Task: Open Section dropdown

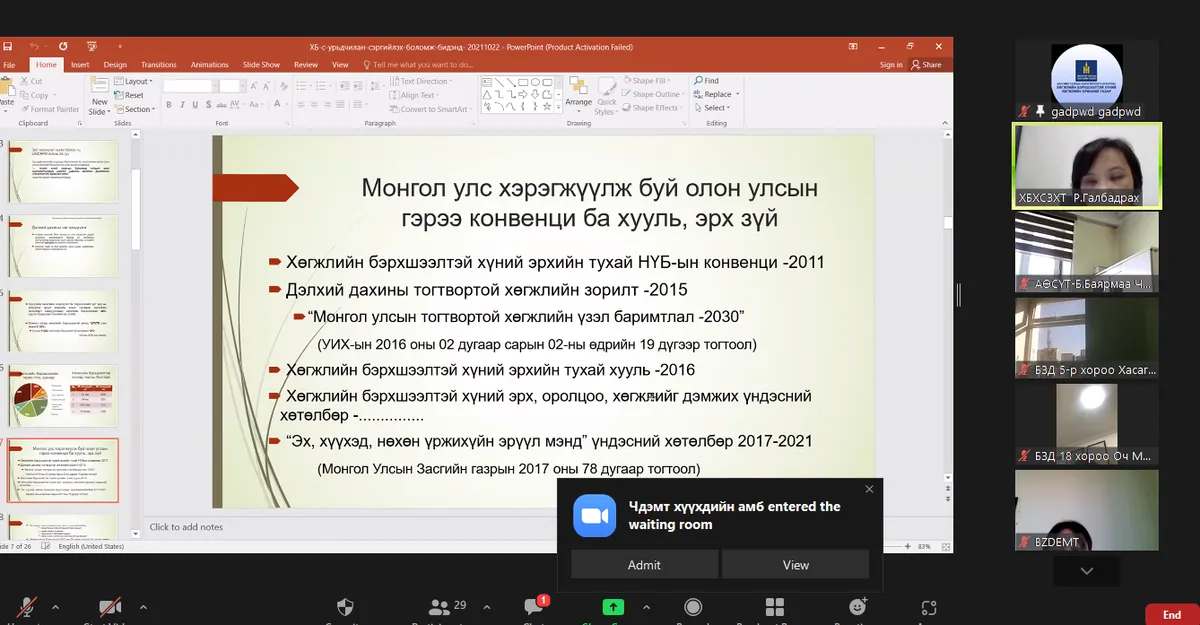Action: click(136, 109)
